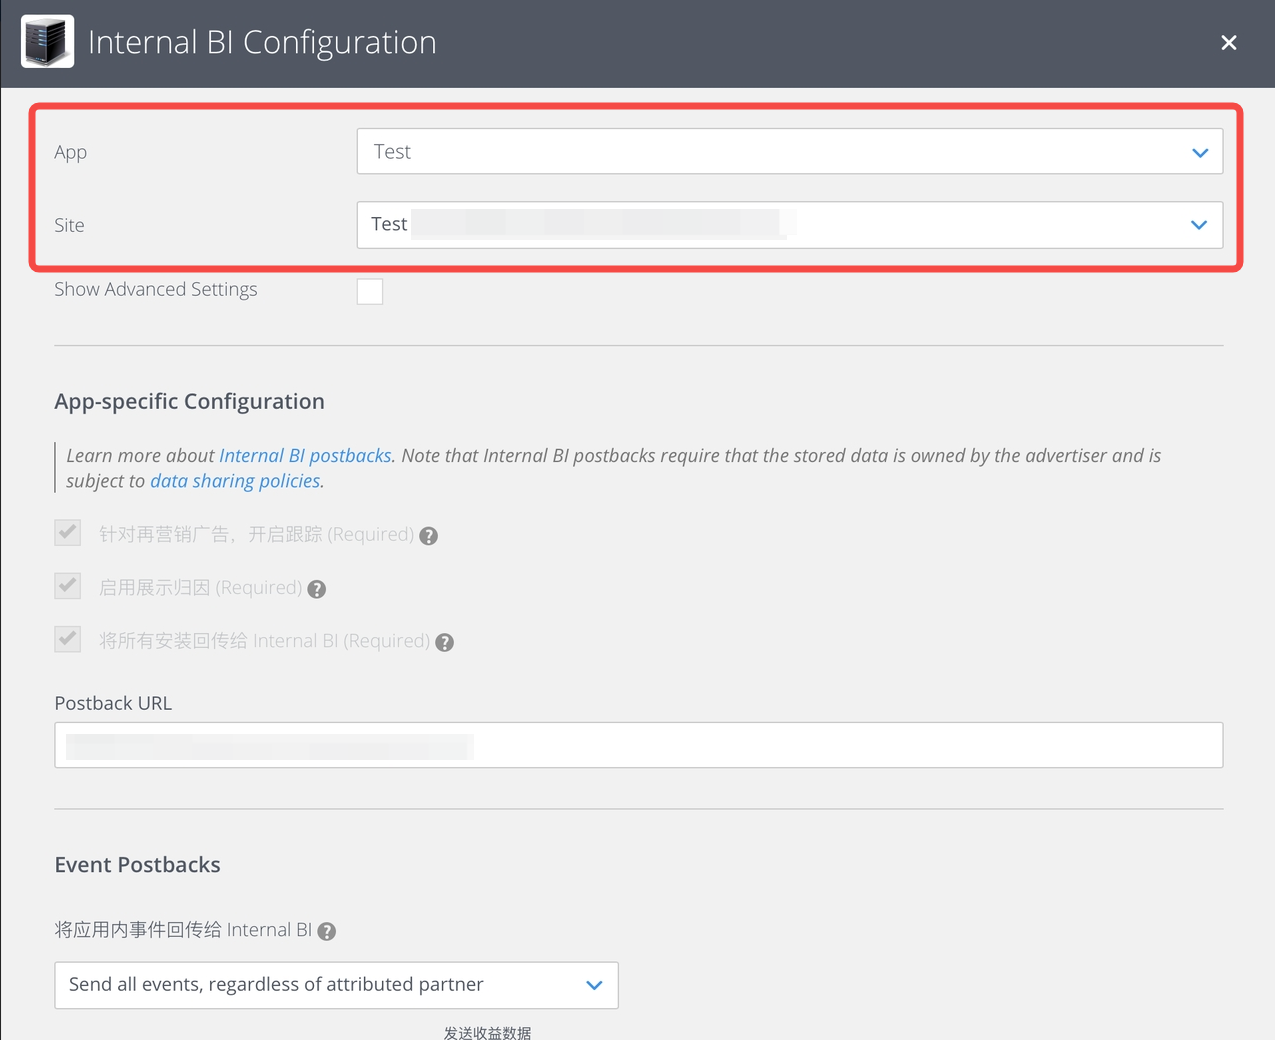
Task: Click into the Postback URL input field
Action: click(x=639, y=745)
